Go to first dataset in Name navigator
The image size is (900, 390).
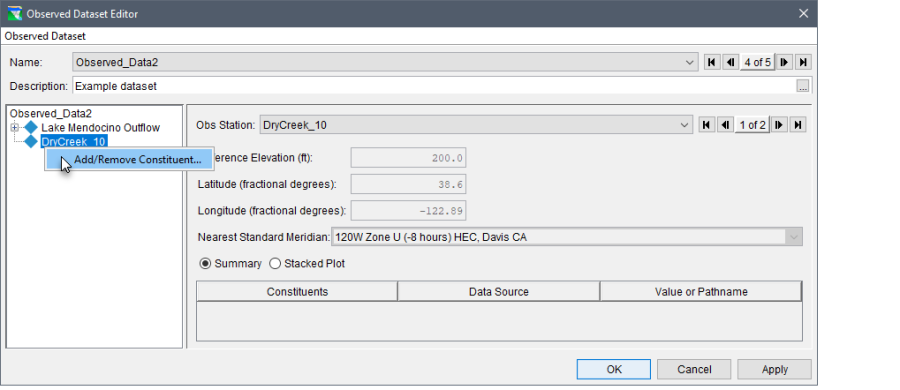click(712, 62)
